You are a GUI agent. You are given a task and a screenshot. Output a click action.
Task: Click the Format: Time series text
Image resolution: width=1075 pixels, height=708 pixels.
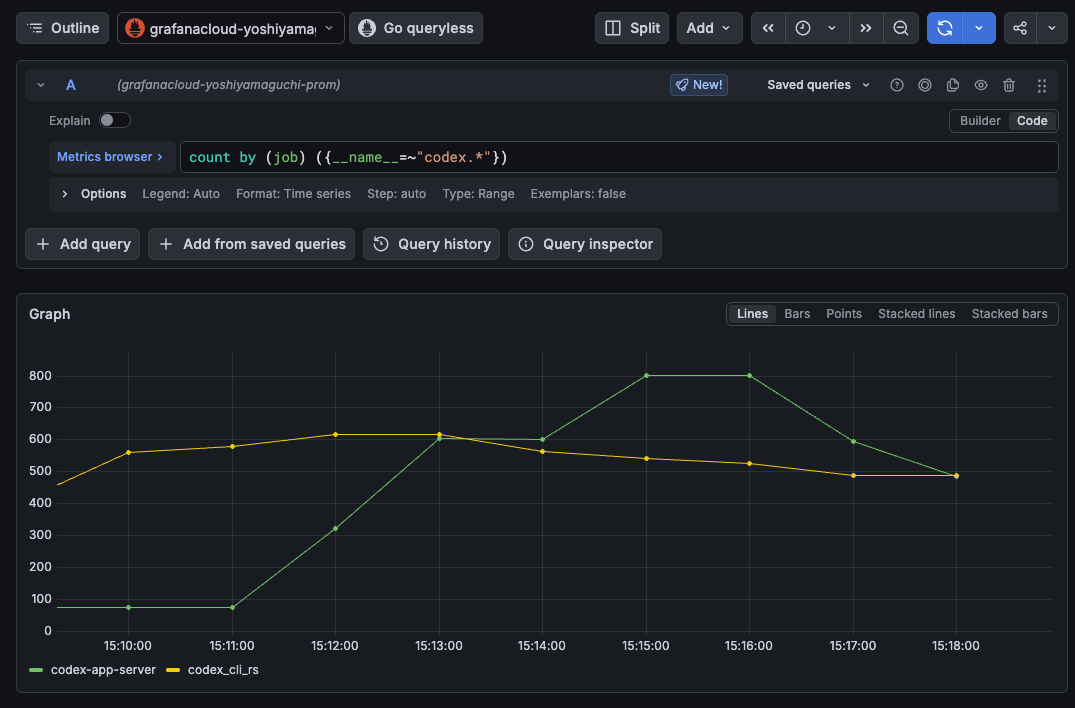tap(293, 194)
